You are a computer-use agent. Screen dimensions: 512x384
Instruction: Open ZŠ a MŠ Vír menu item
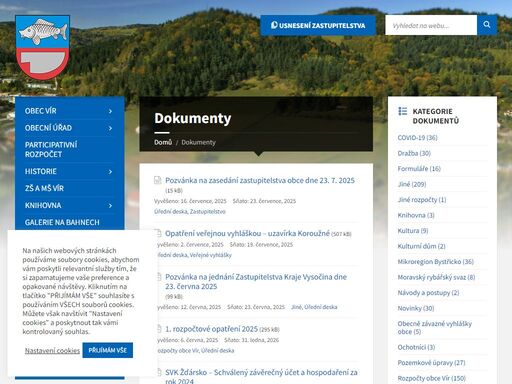point(44,188)
